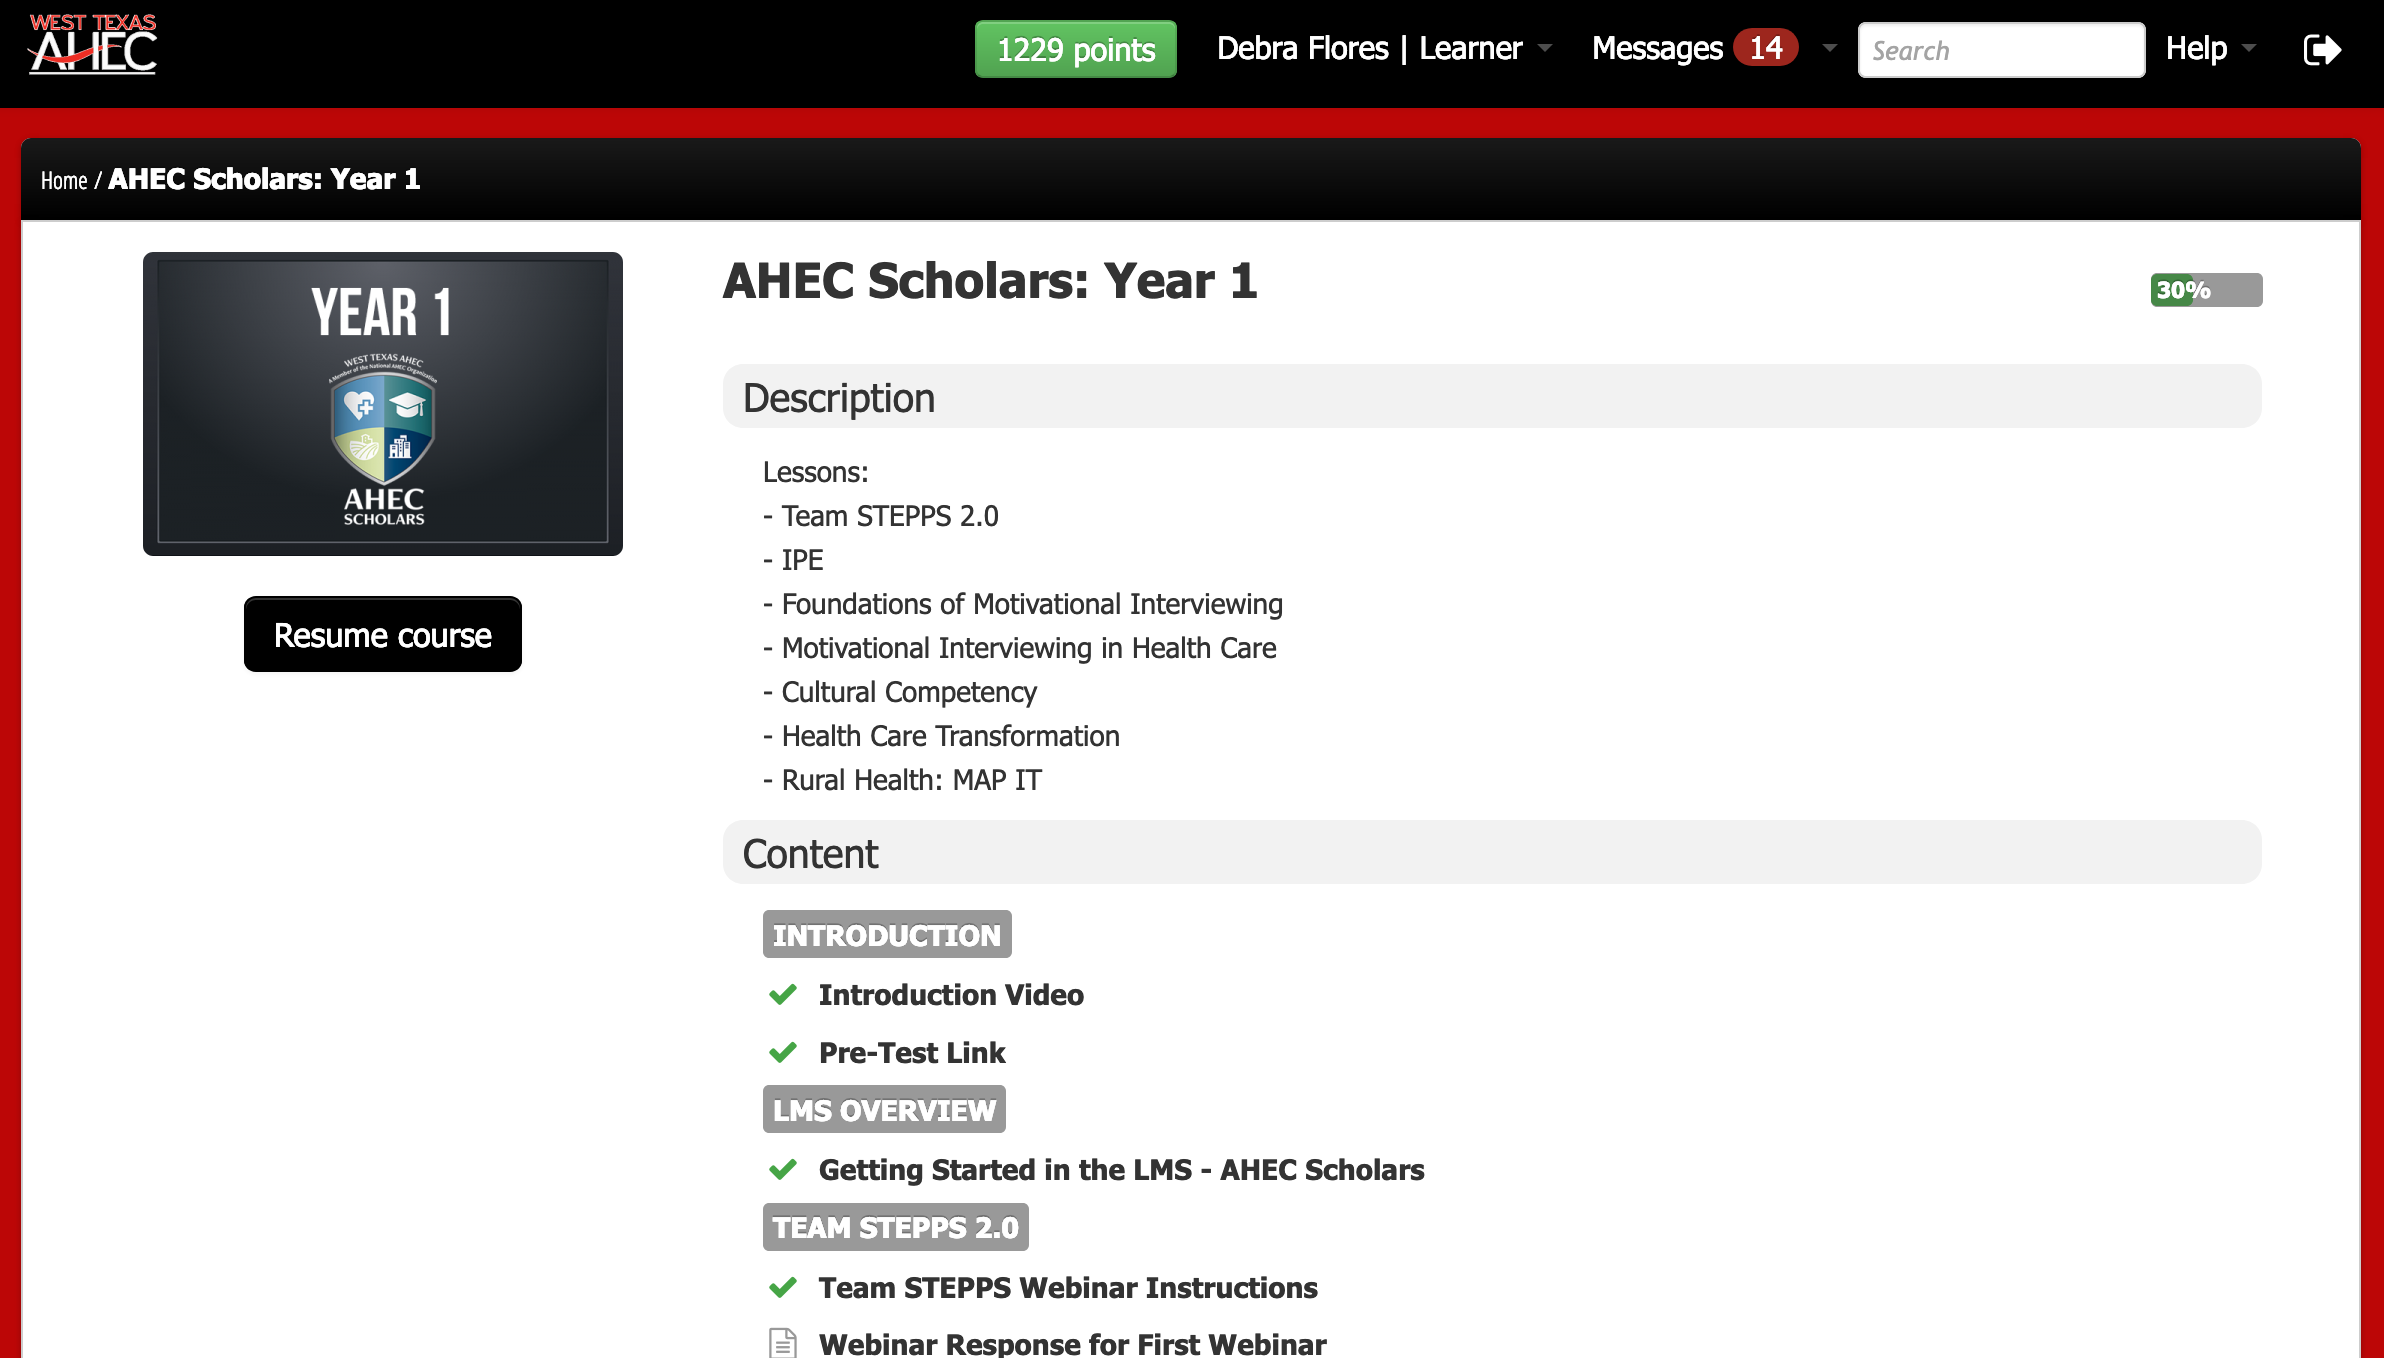Click the logout arrow icon
Screen dimensions: 2384x1358
click(x=2322, y=49)
